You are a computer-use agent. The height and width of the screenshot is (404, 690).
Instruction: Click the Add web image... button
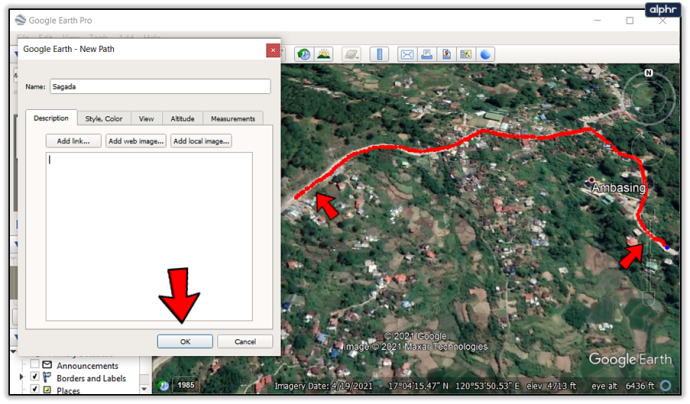pos(136,141)
